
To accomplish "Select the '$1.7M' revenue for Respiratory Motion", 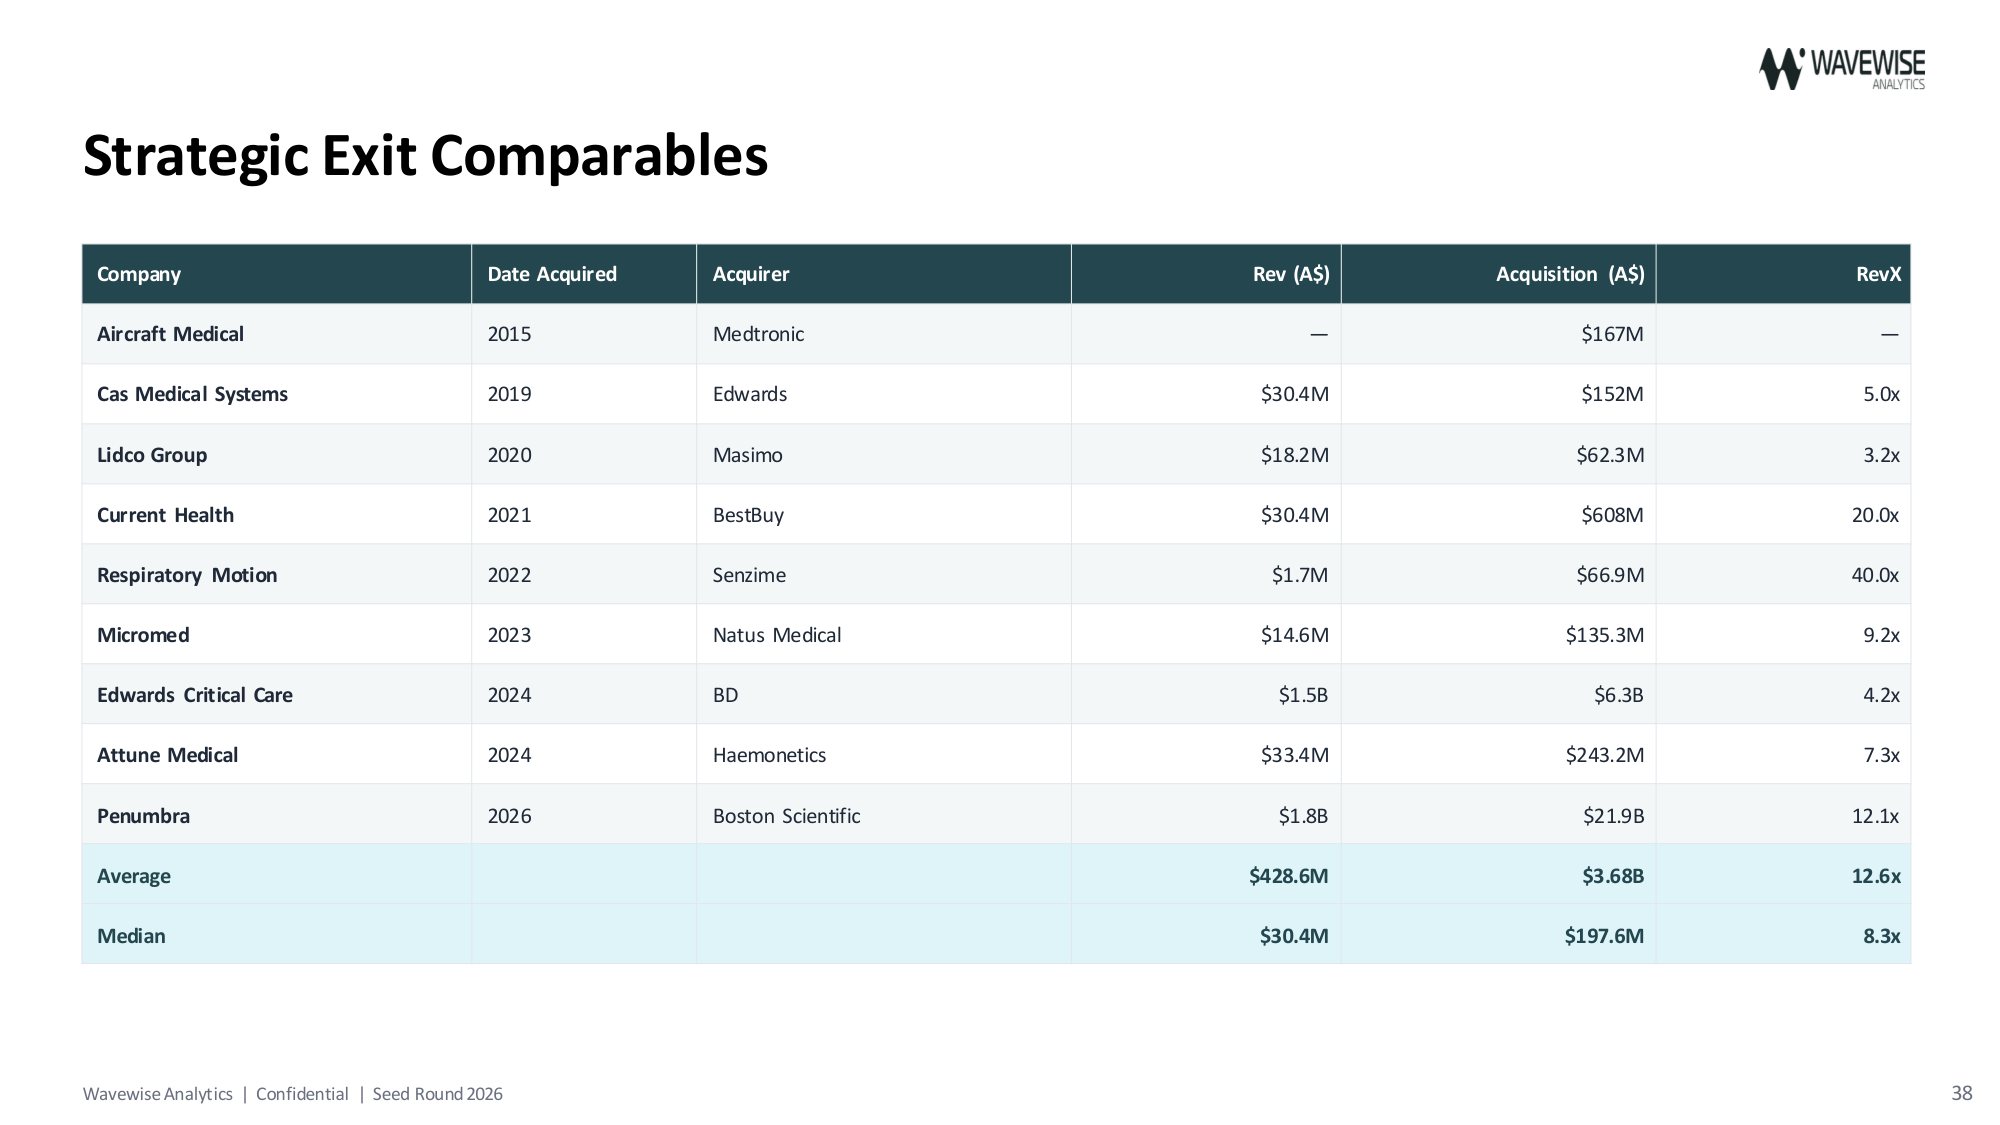I will [x=1300, y=575].
